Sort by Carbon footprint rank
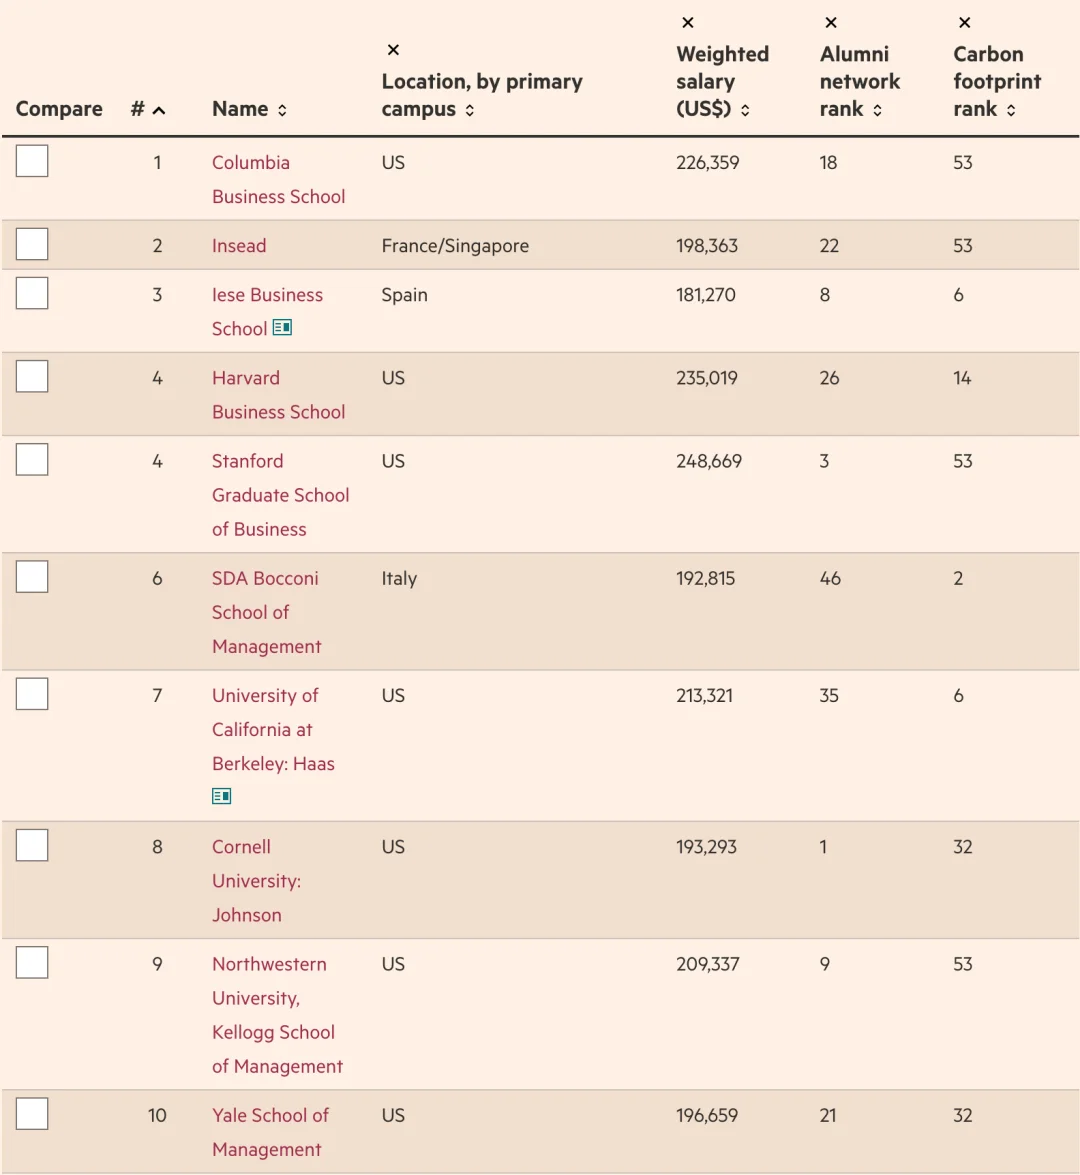The width and height of the screenshot is (1080, 1175). (x=1011, y=110)
